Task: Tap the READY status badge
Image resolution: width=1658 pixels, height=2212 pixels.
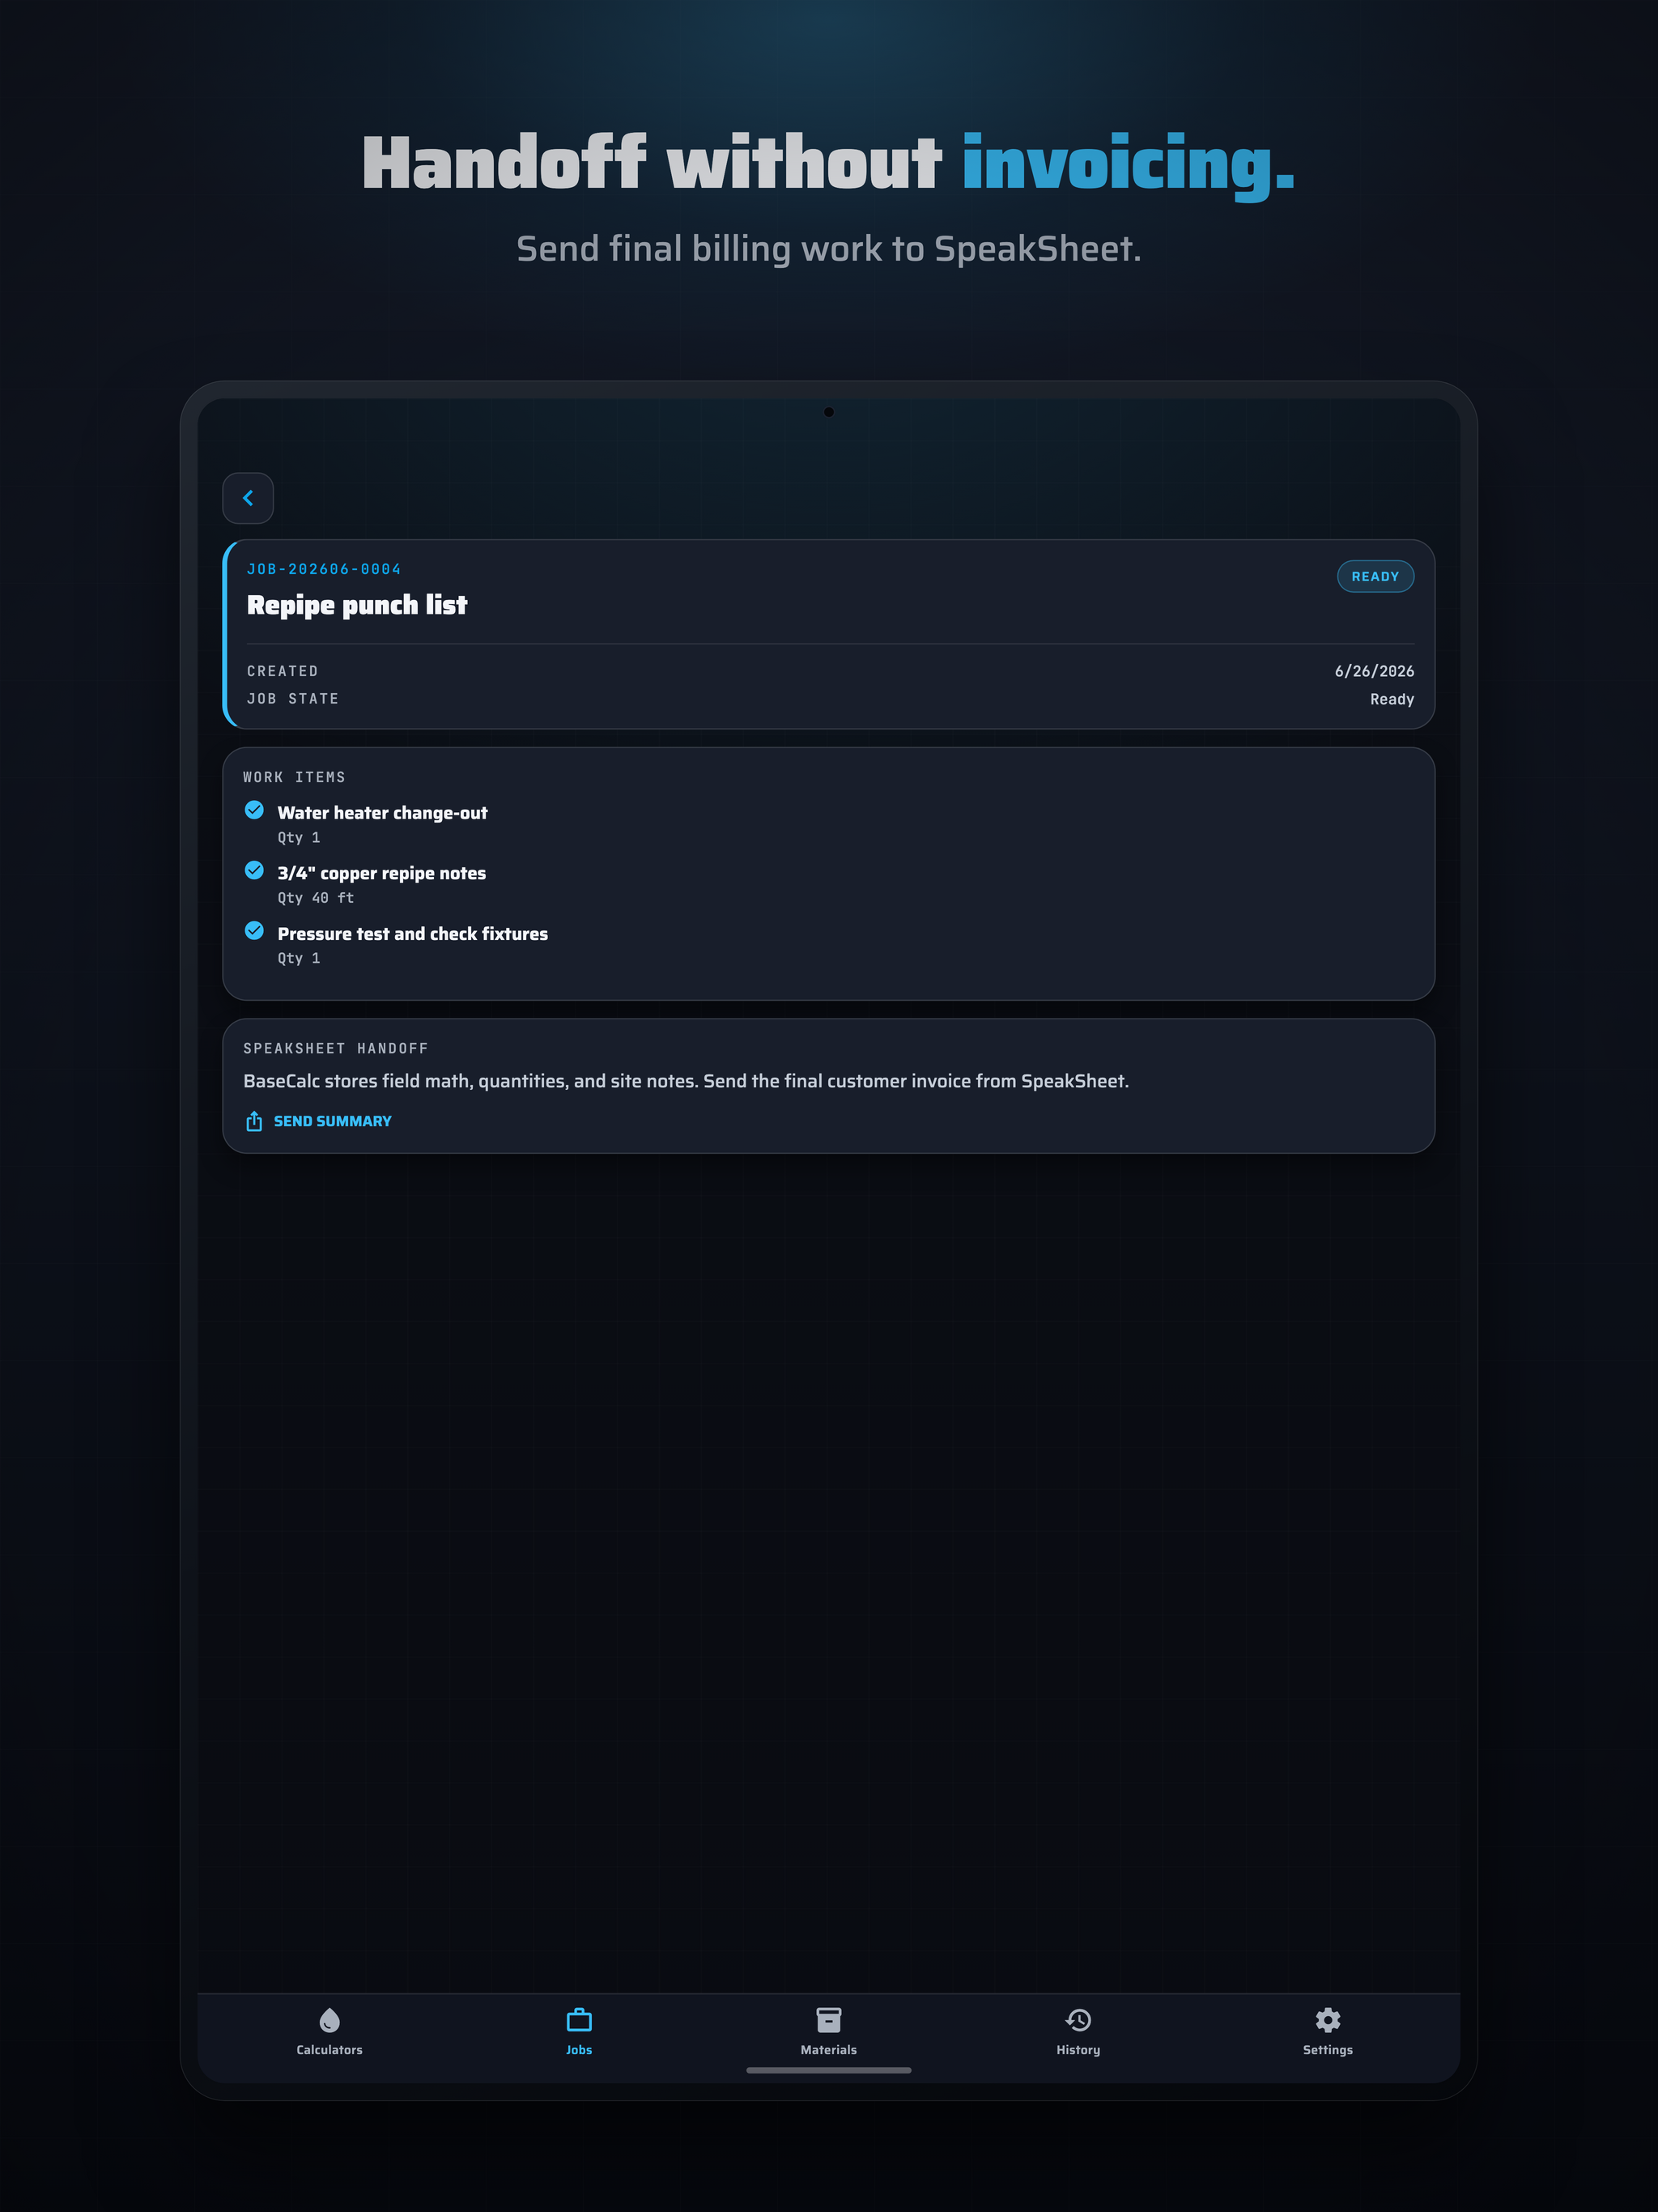Action: [x=1375, y=576]
